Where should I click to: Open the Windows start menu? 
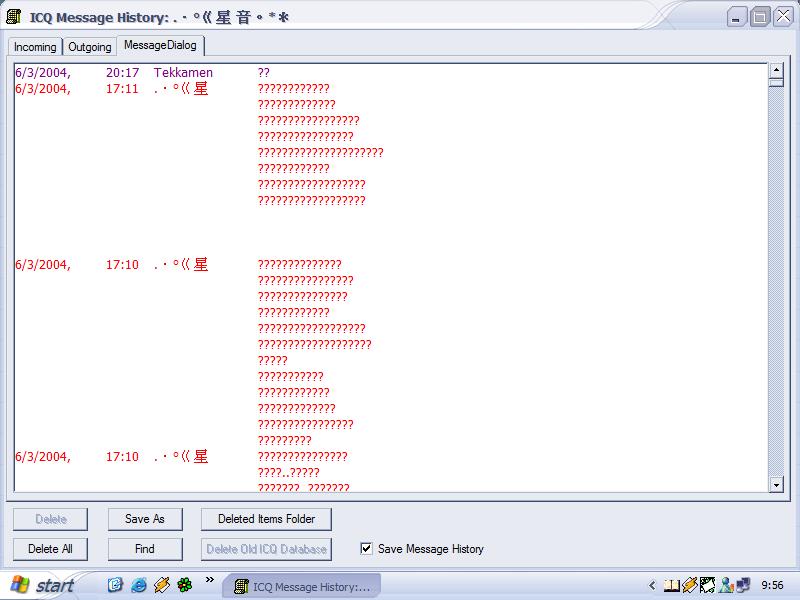pyautogui.click(x=43, y=585)
